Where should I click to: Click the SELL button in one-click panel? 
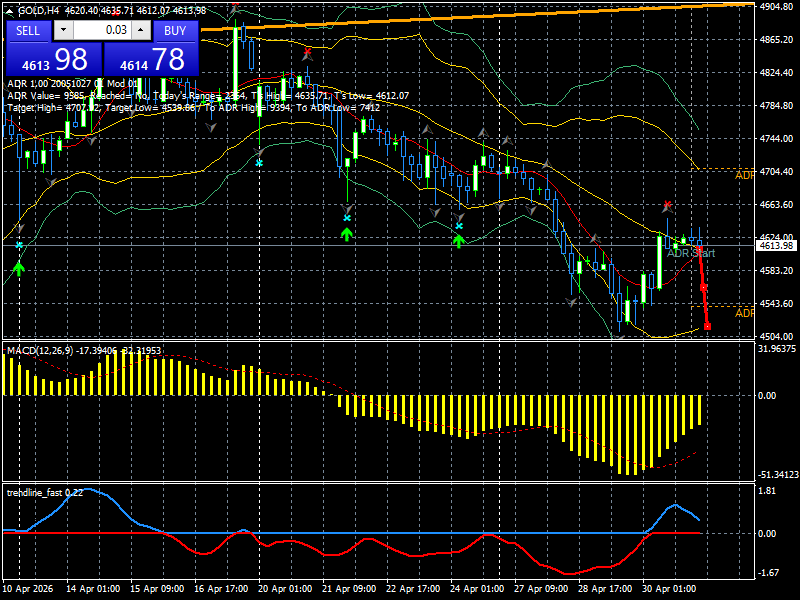click(28, 31)
